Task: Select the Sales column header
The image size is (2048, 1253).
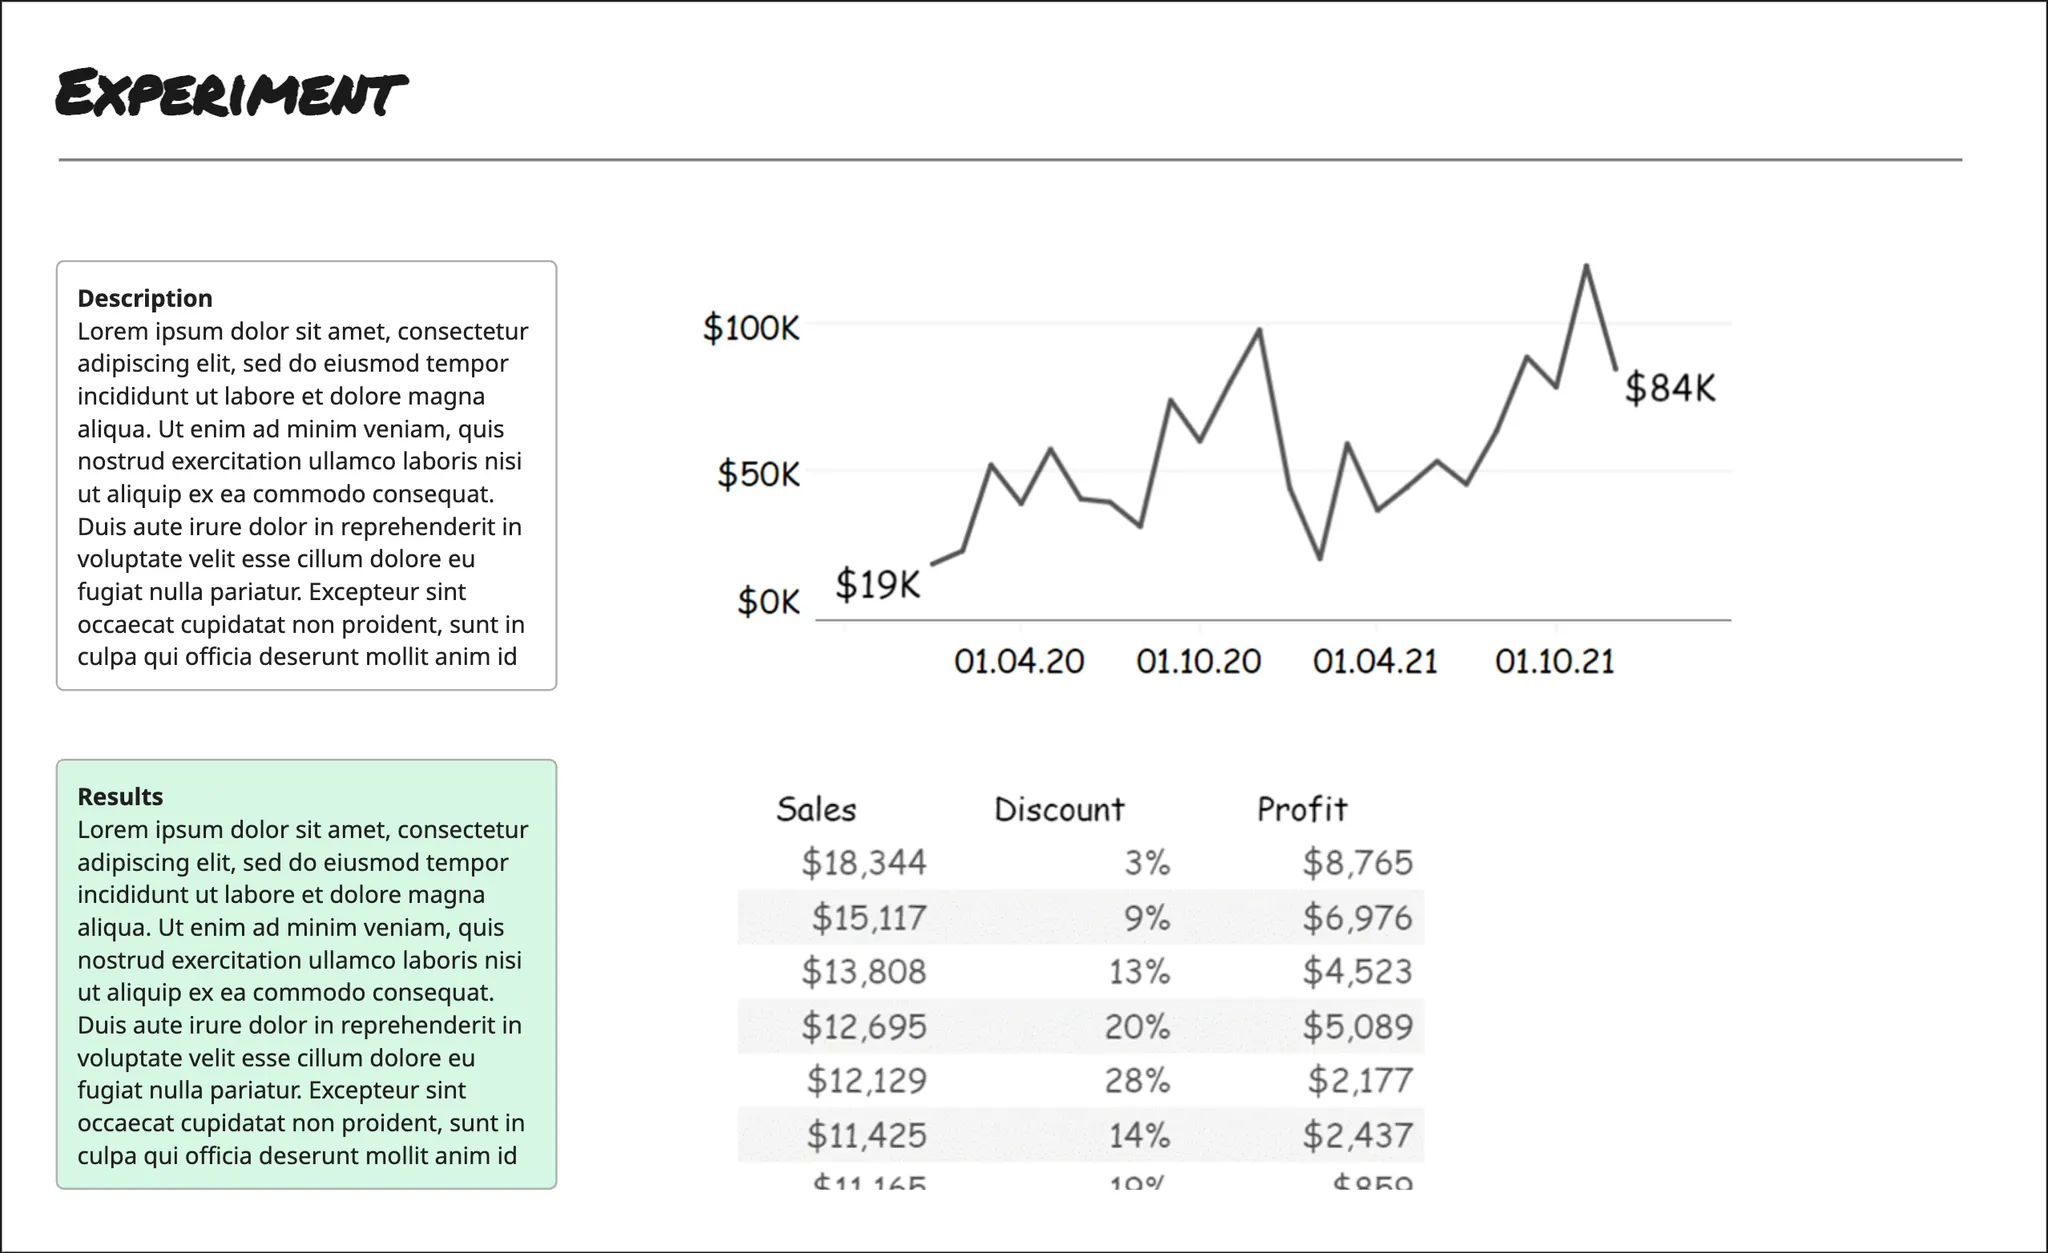Action: [816, 809]
